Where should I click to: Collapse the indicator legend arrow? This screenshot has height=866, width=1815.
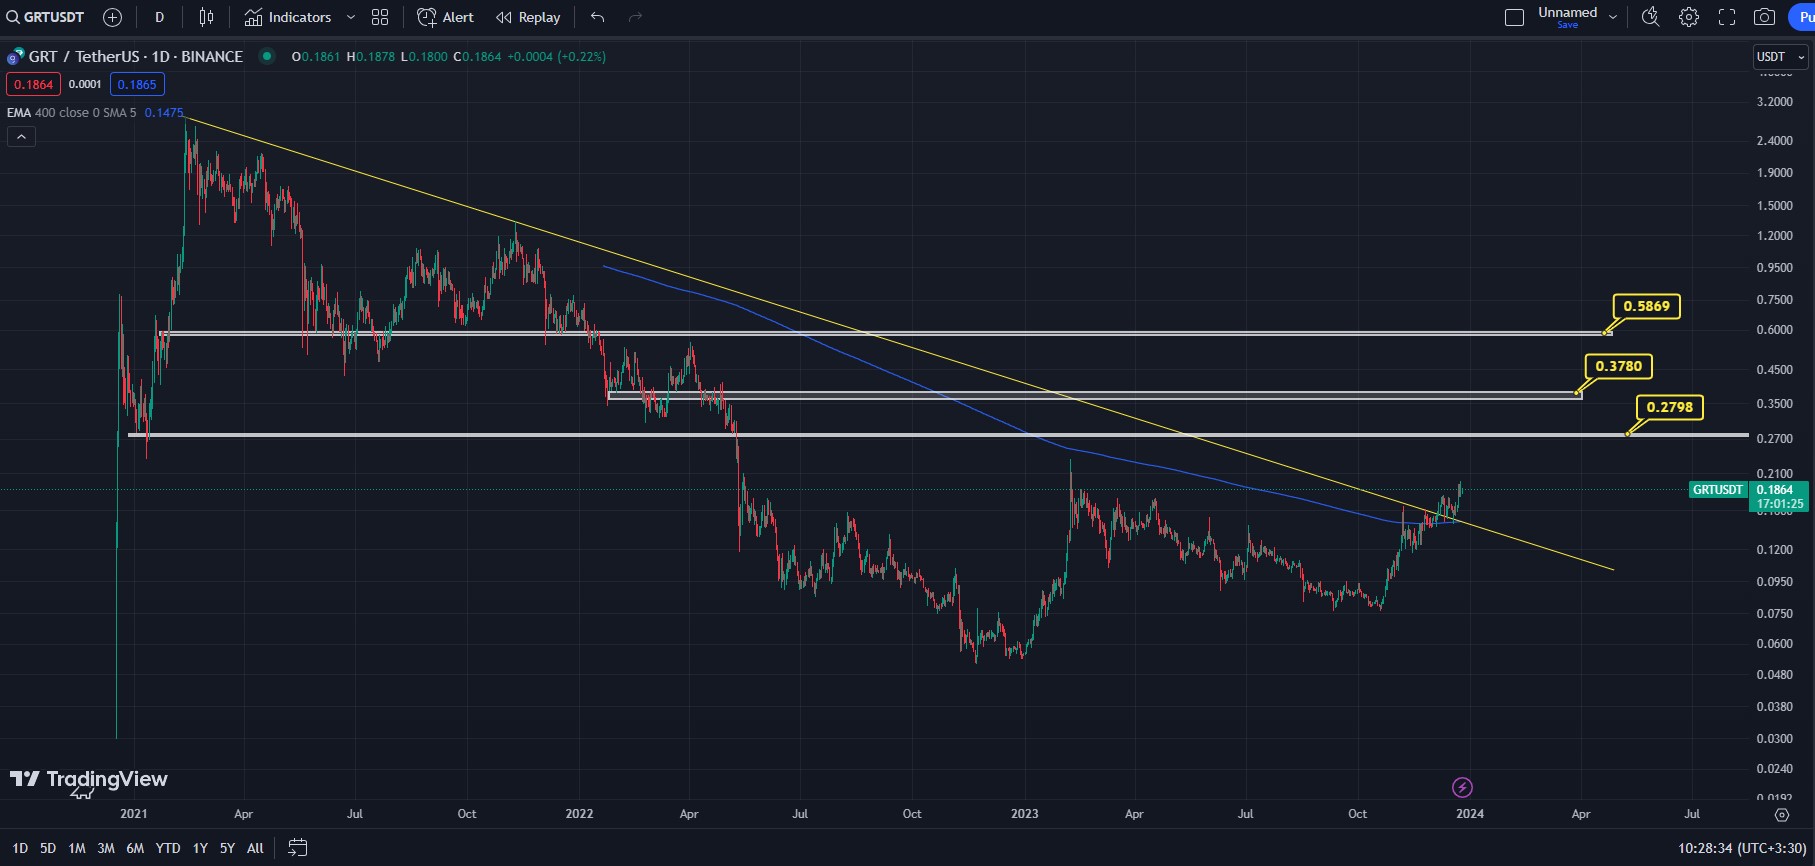(x=21, y=137)
